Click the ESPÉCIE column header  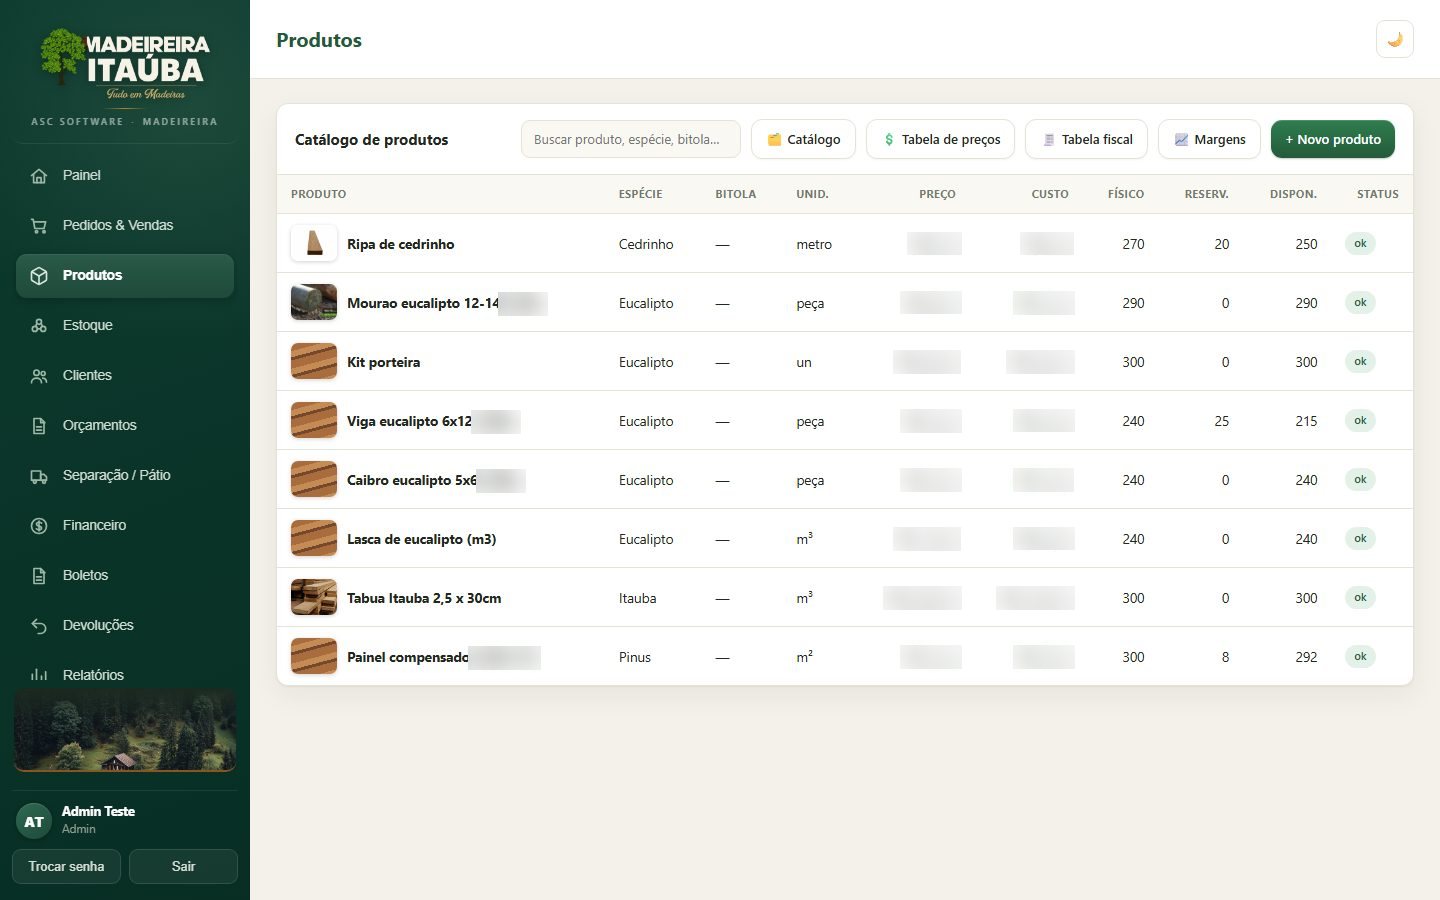640,194
